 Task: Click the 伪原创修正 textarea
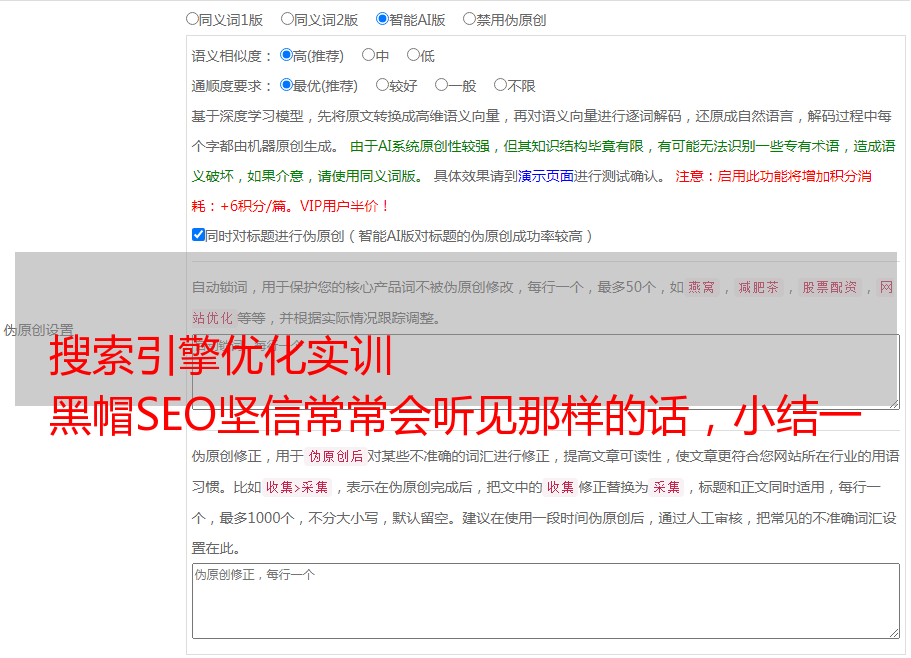[546, 601]
